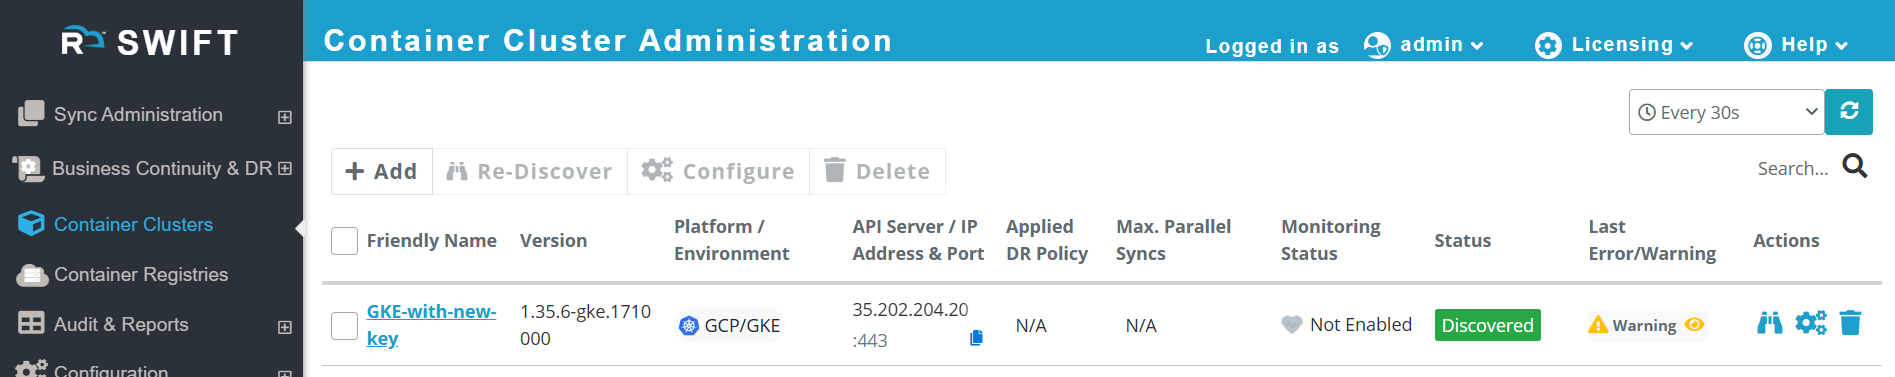Screen dimensions: 1895x377
Task: Click the Add cluster button
Action: (382, 172)
